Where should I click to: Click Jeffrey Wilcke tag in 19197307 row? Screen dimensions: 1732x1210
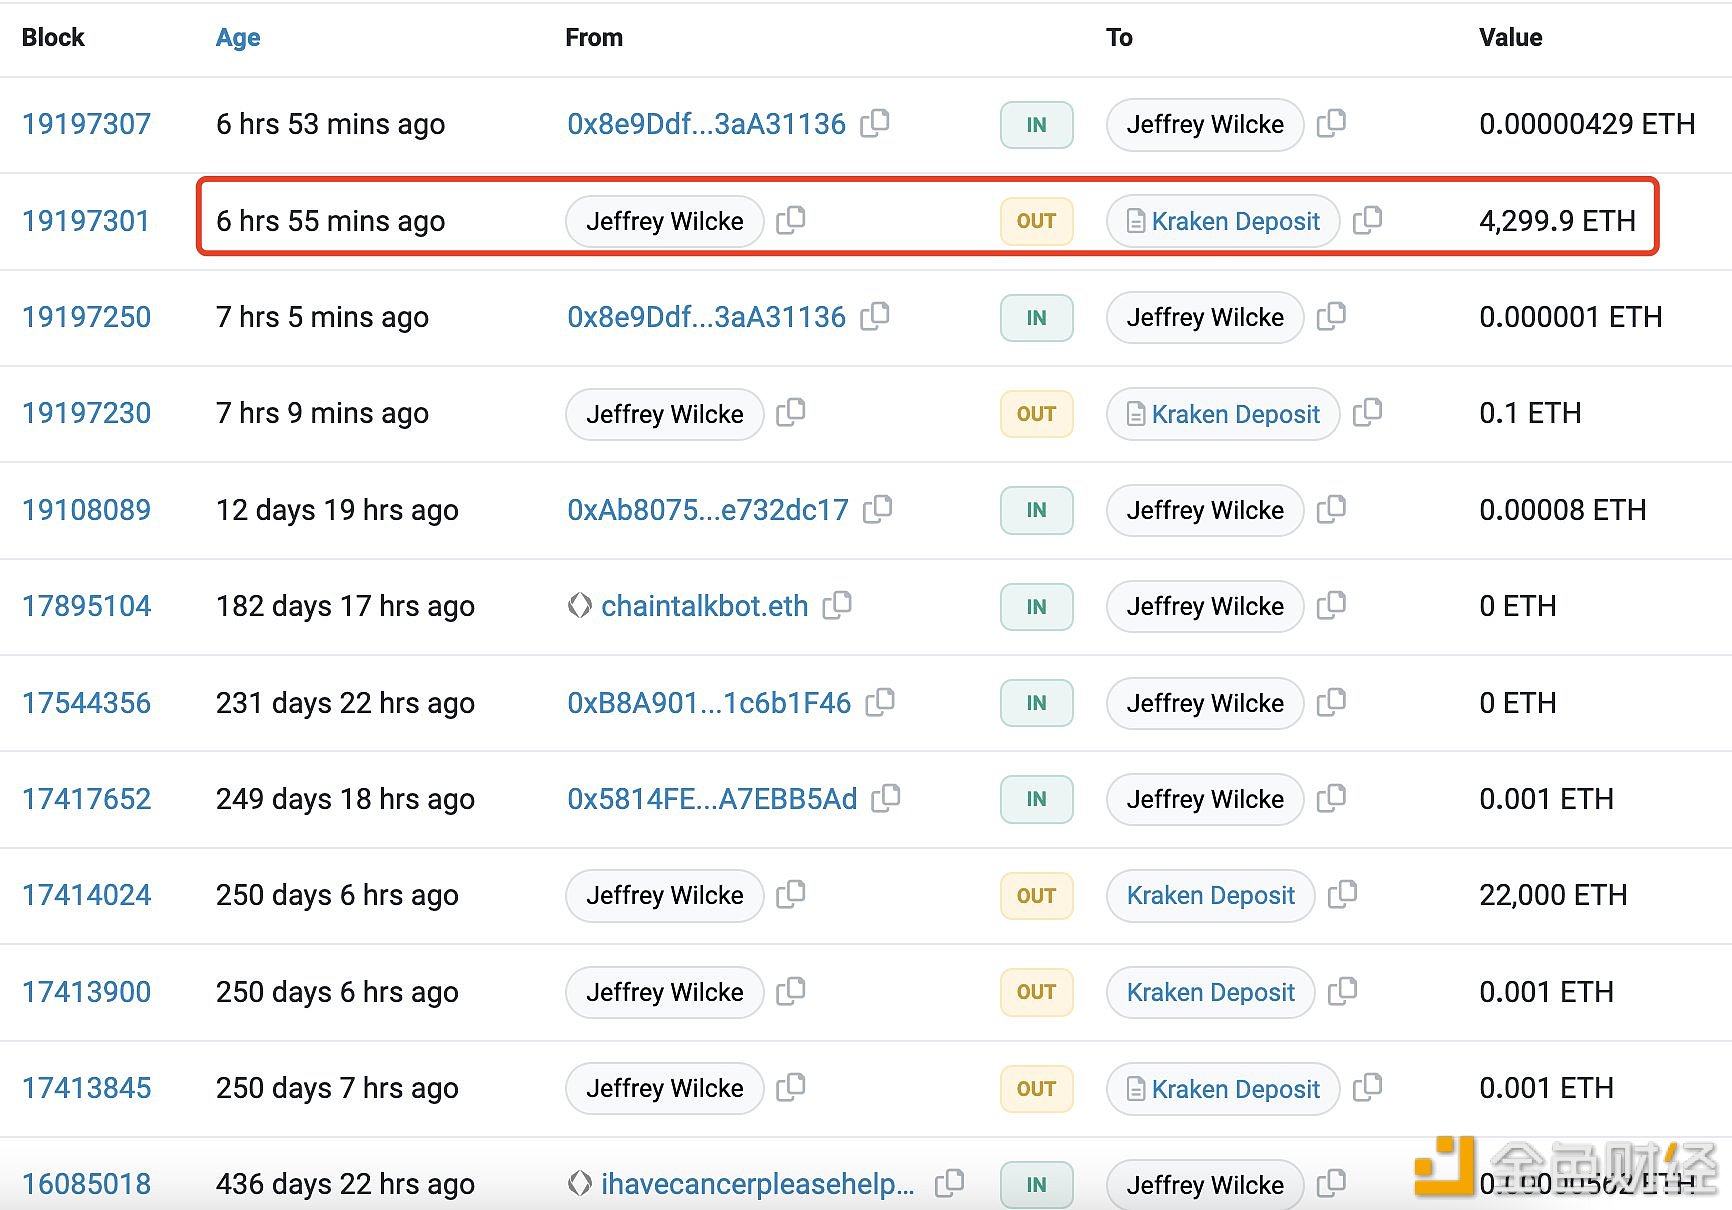1205,124
